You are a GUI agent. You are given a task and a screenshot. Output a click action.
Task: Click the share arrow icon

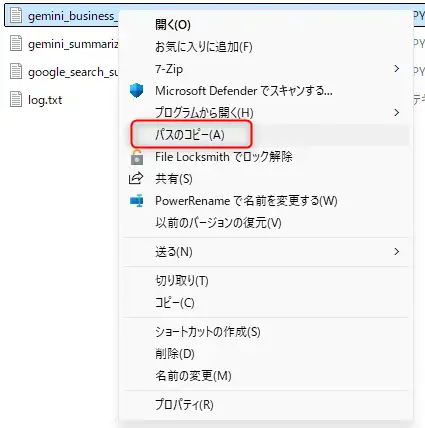point(136,179)
